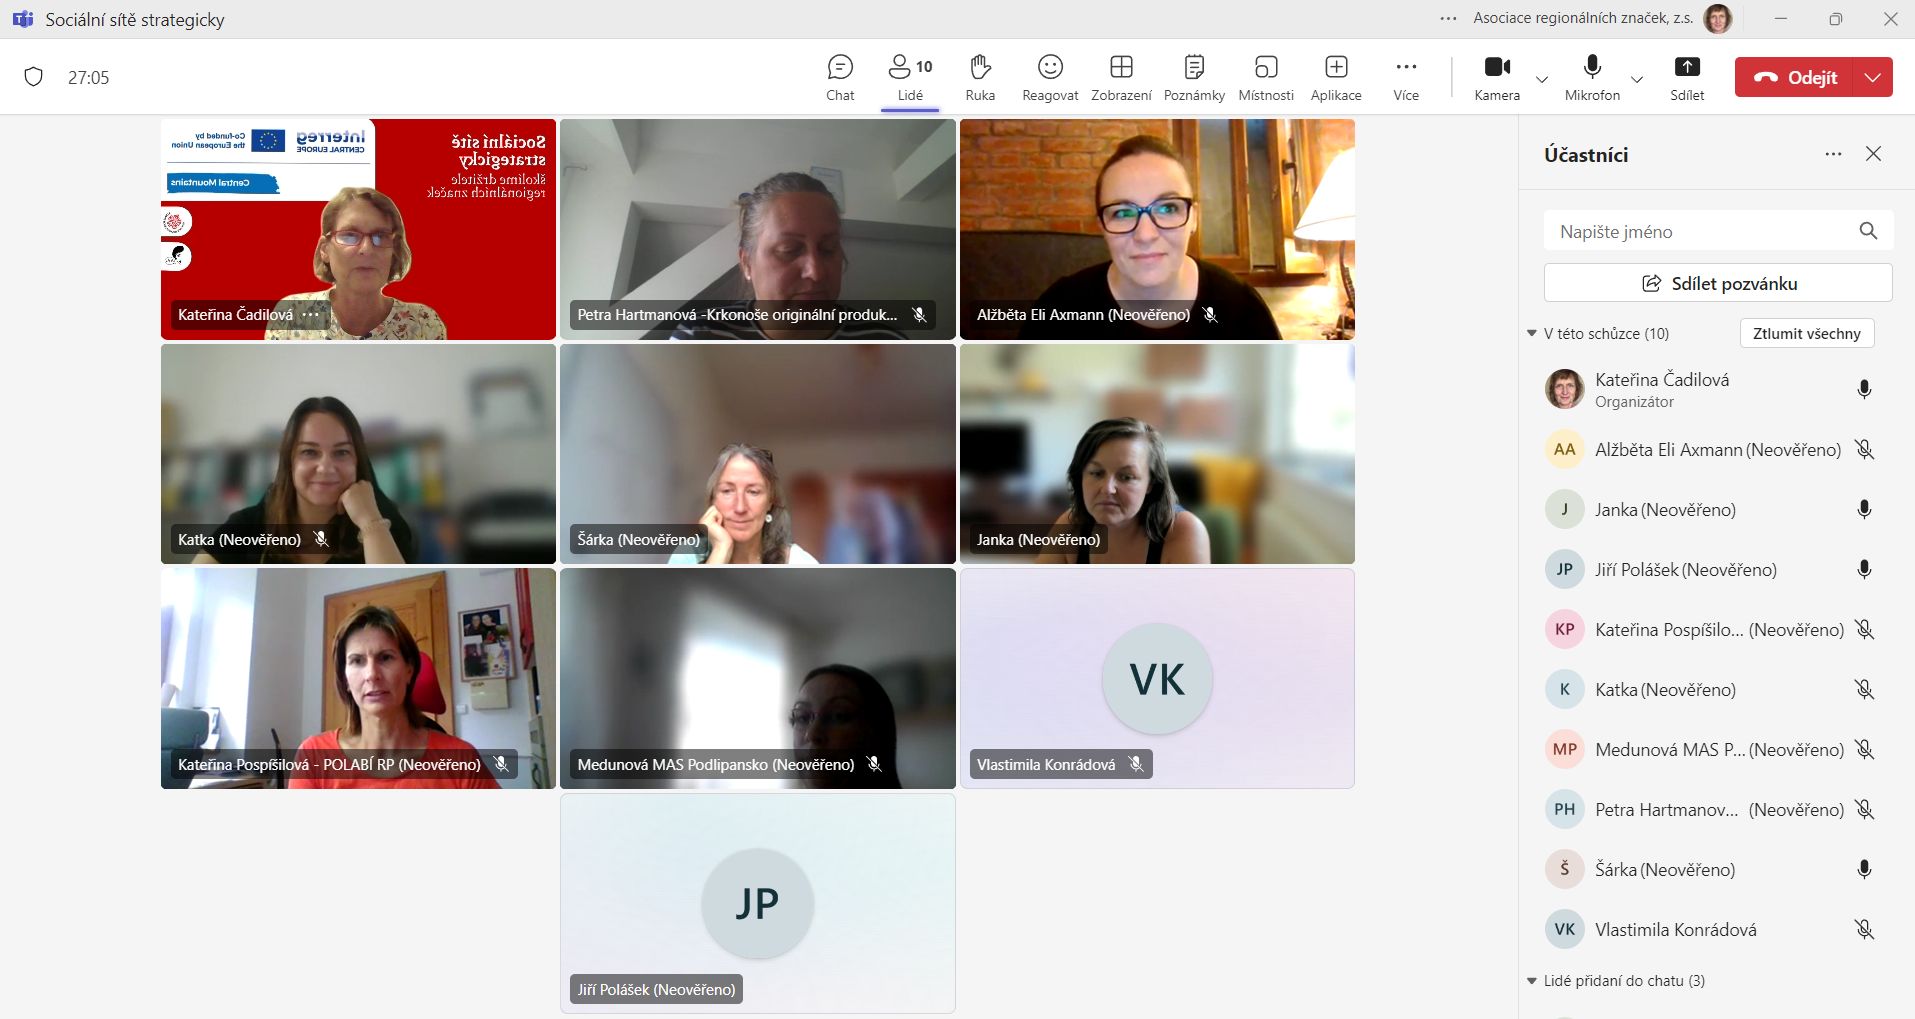Open Aplikace apps menu
This screenshot has width=1915, height=1019.
coord(1336,77)
